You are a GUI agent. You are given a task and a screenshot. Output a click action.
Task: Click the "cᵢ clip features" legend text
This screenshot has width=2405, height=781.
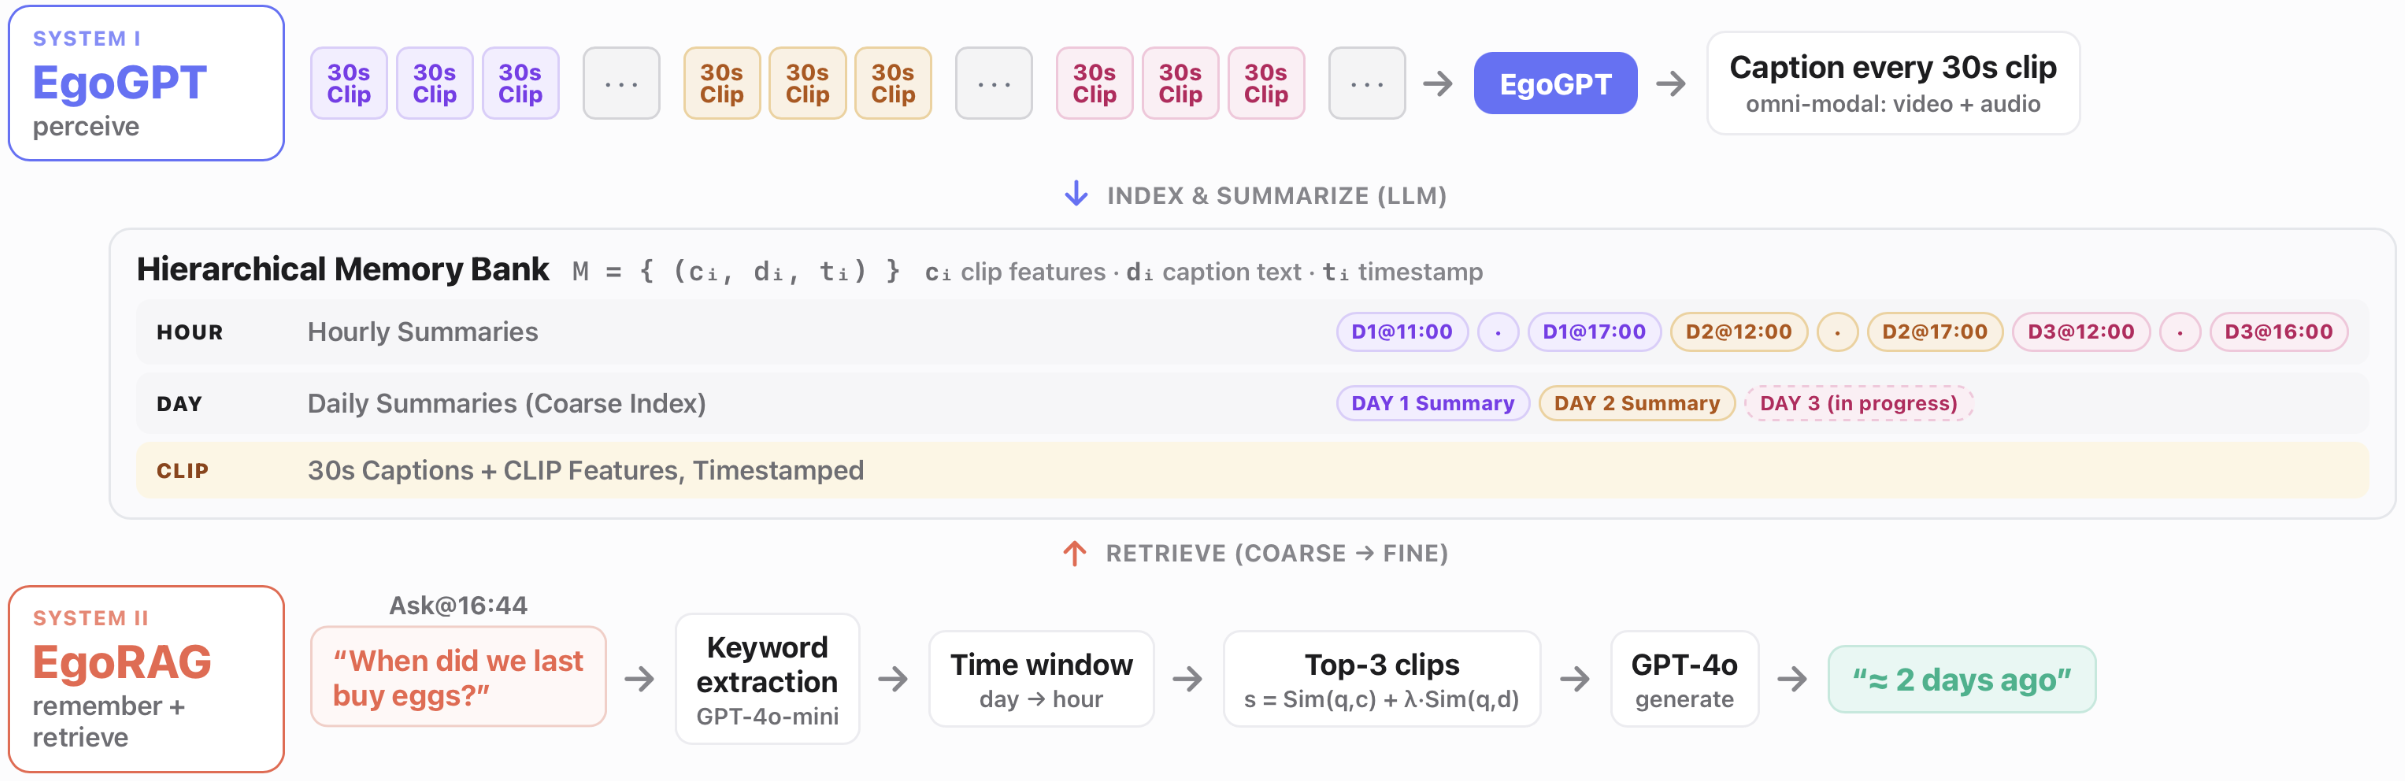point(1015,272)
